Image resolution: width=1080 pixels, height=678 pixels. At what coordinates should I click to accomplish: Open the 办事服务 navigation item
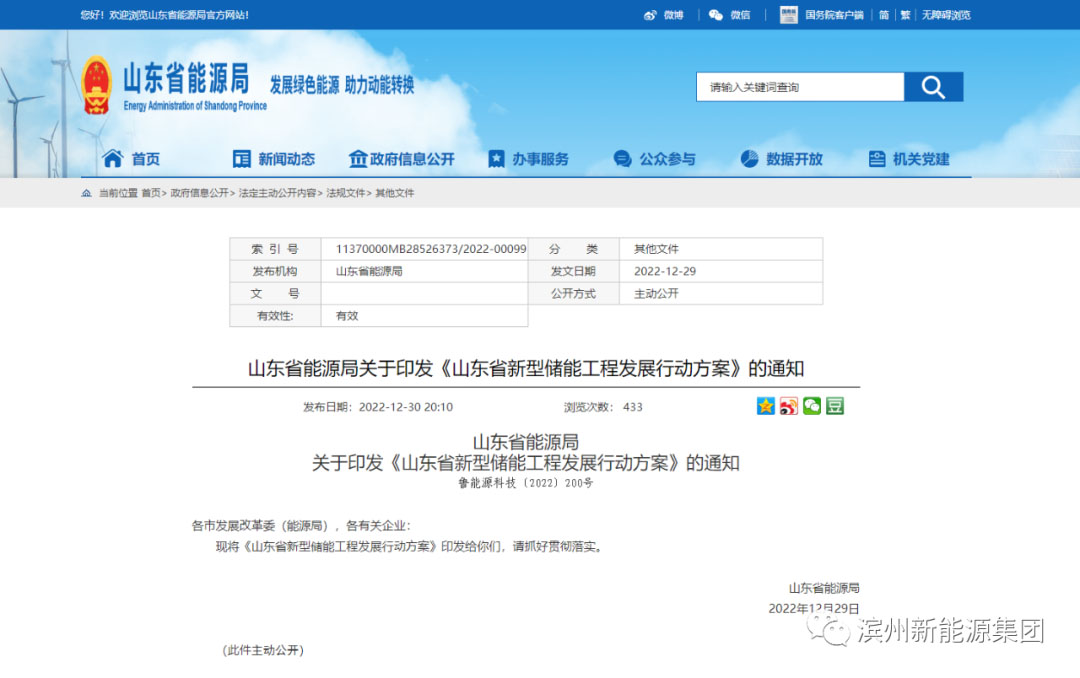click(528, 159)
